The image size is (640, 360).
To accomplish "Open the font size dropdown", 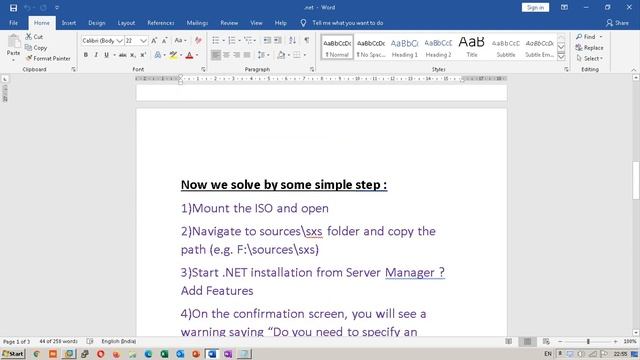I will pos(143,41).
